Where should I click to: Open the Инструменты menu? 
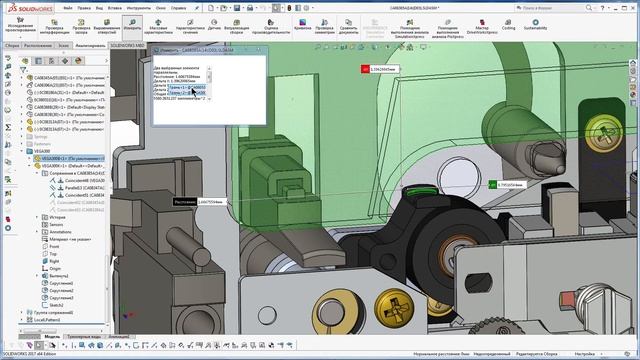(x=138, y=8)
